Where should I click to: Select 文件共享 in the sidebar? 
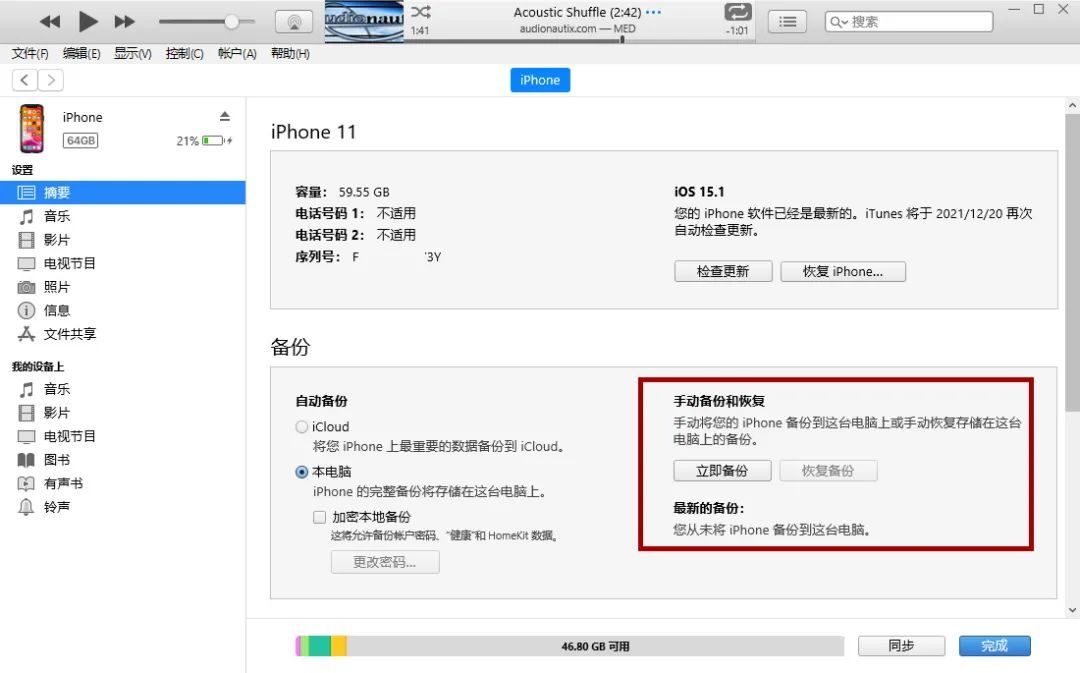71,334
